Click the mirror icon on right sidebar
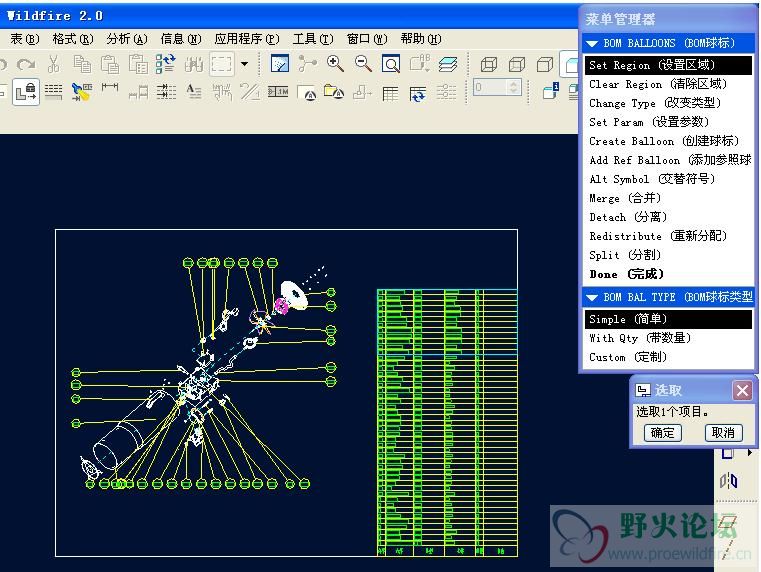761x572 pixels. tap(728, 481)
